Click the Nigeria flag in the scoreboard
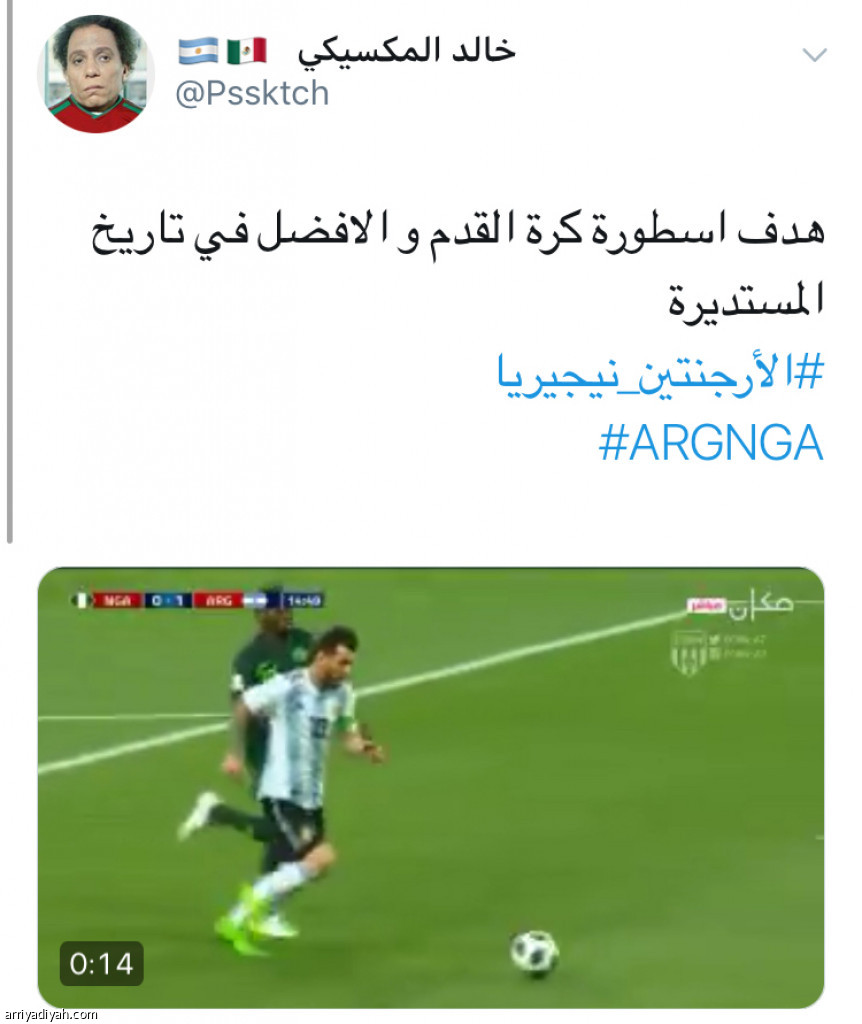Screen dimensions: 862x1024 tap(81, 600)
